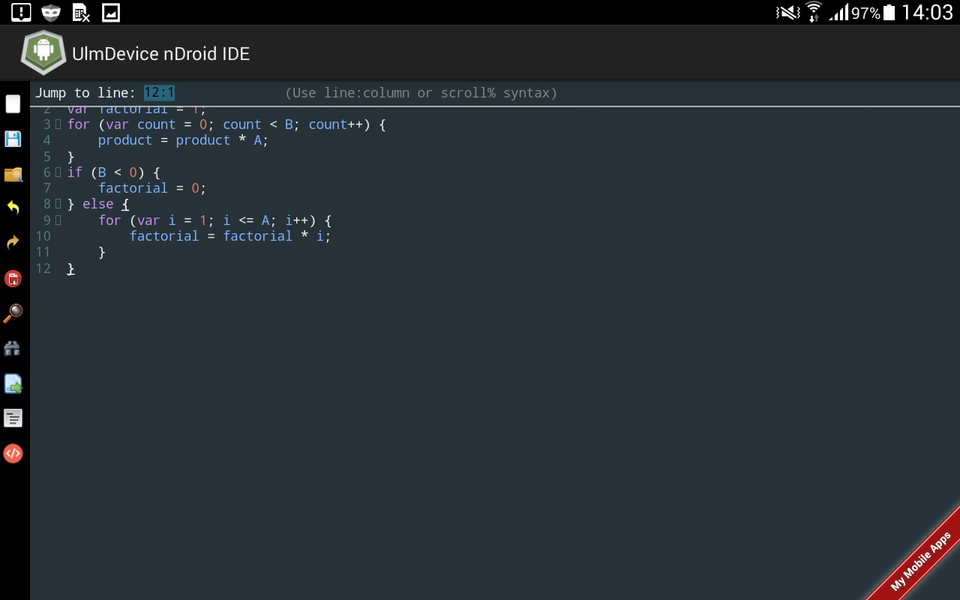Collapse the for loop on line 3
960x600 pixels.
click(x=57, y=124)
